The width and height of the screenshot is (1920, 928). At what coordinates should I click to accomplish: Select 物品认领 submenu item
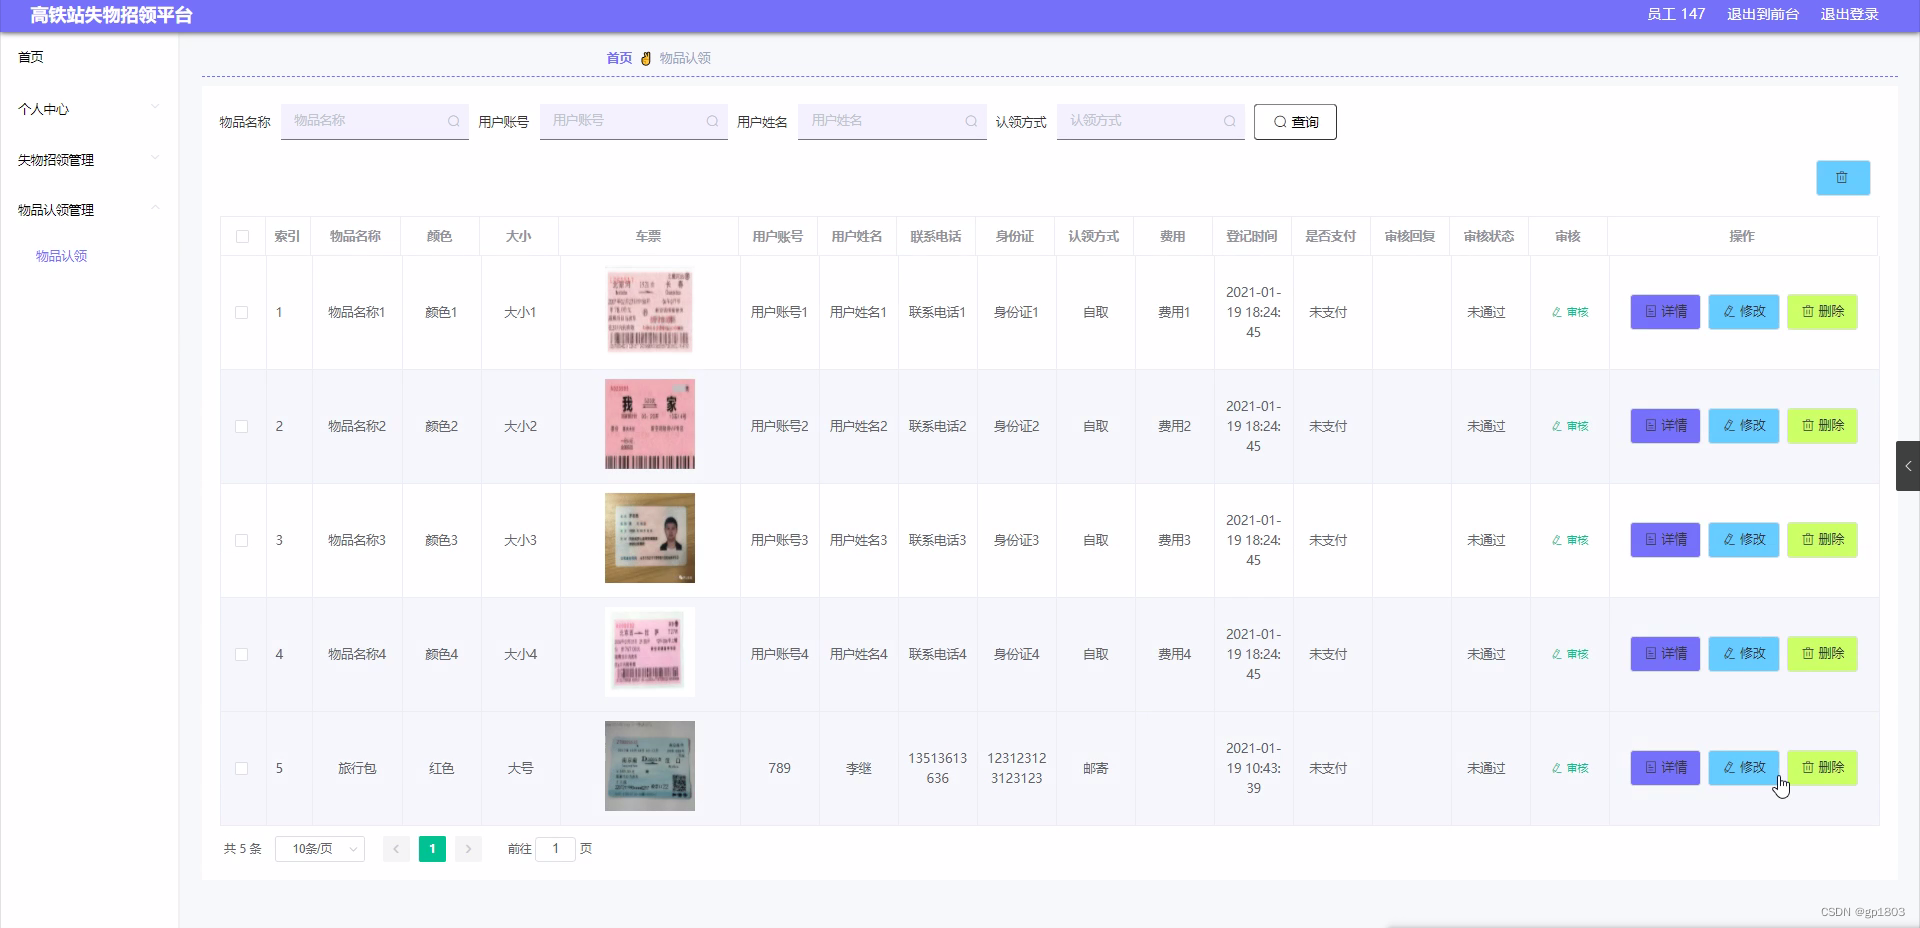click(62, 256)
